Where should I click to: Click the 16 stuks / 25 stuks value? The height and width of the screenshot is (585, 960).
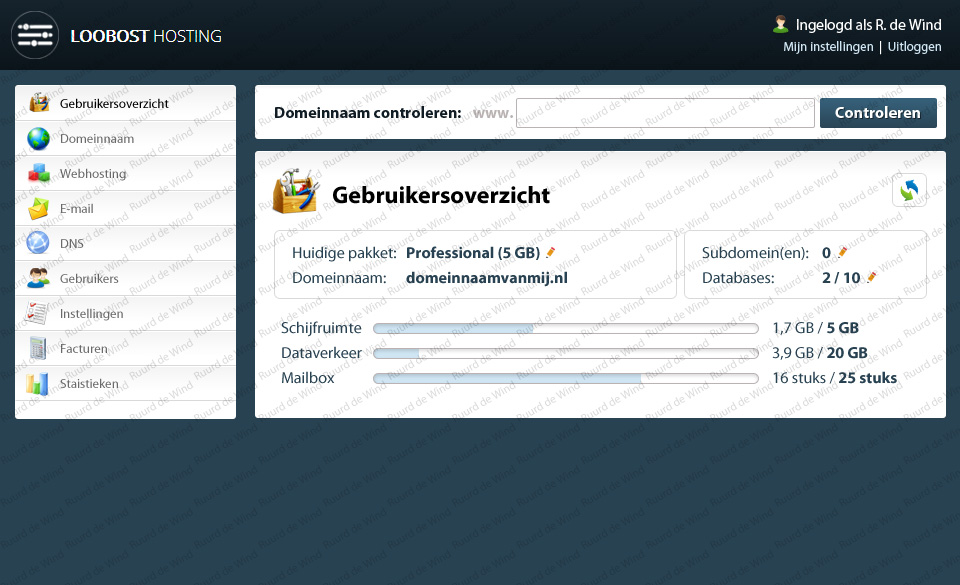(834, 378)
